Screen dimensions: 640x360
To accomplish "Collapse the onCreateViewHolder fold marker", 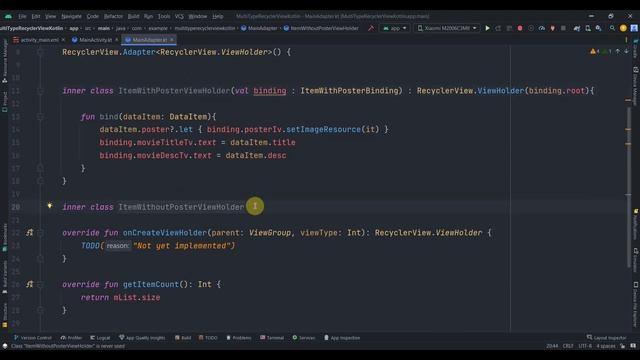I will (40, 233).
